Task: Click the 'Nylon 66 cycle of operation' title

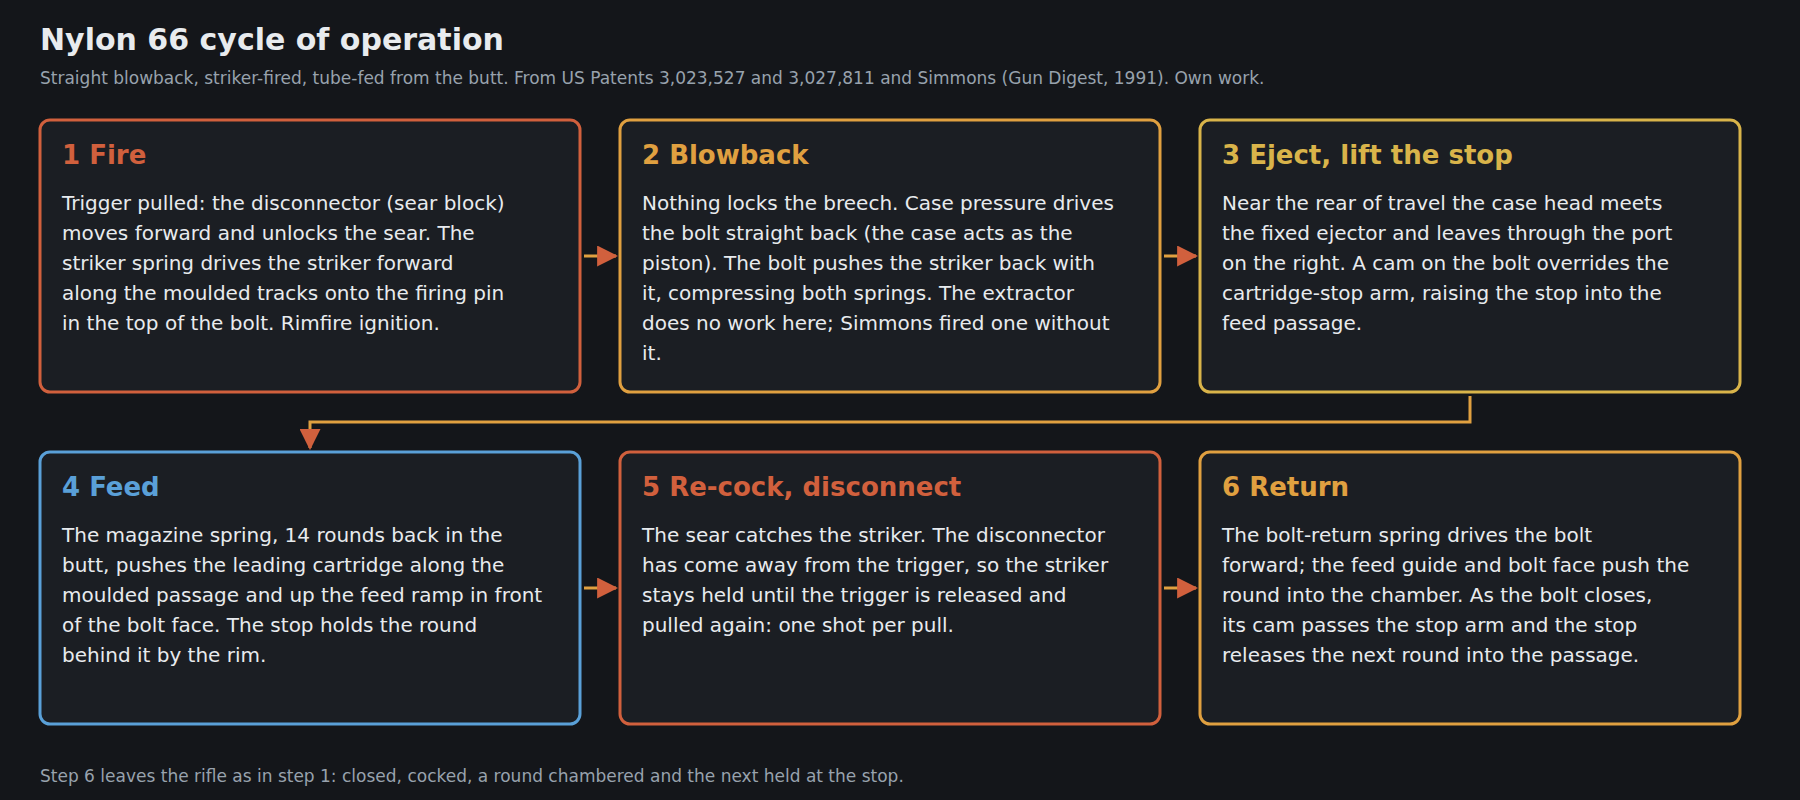Action: pos(272,40)
